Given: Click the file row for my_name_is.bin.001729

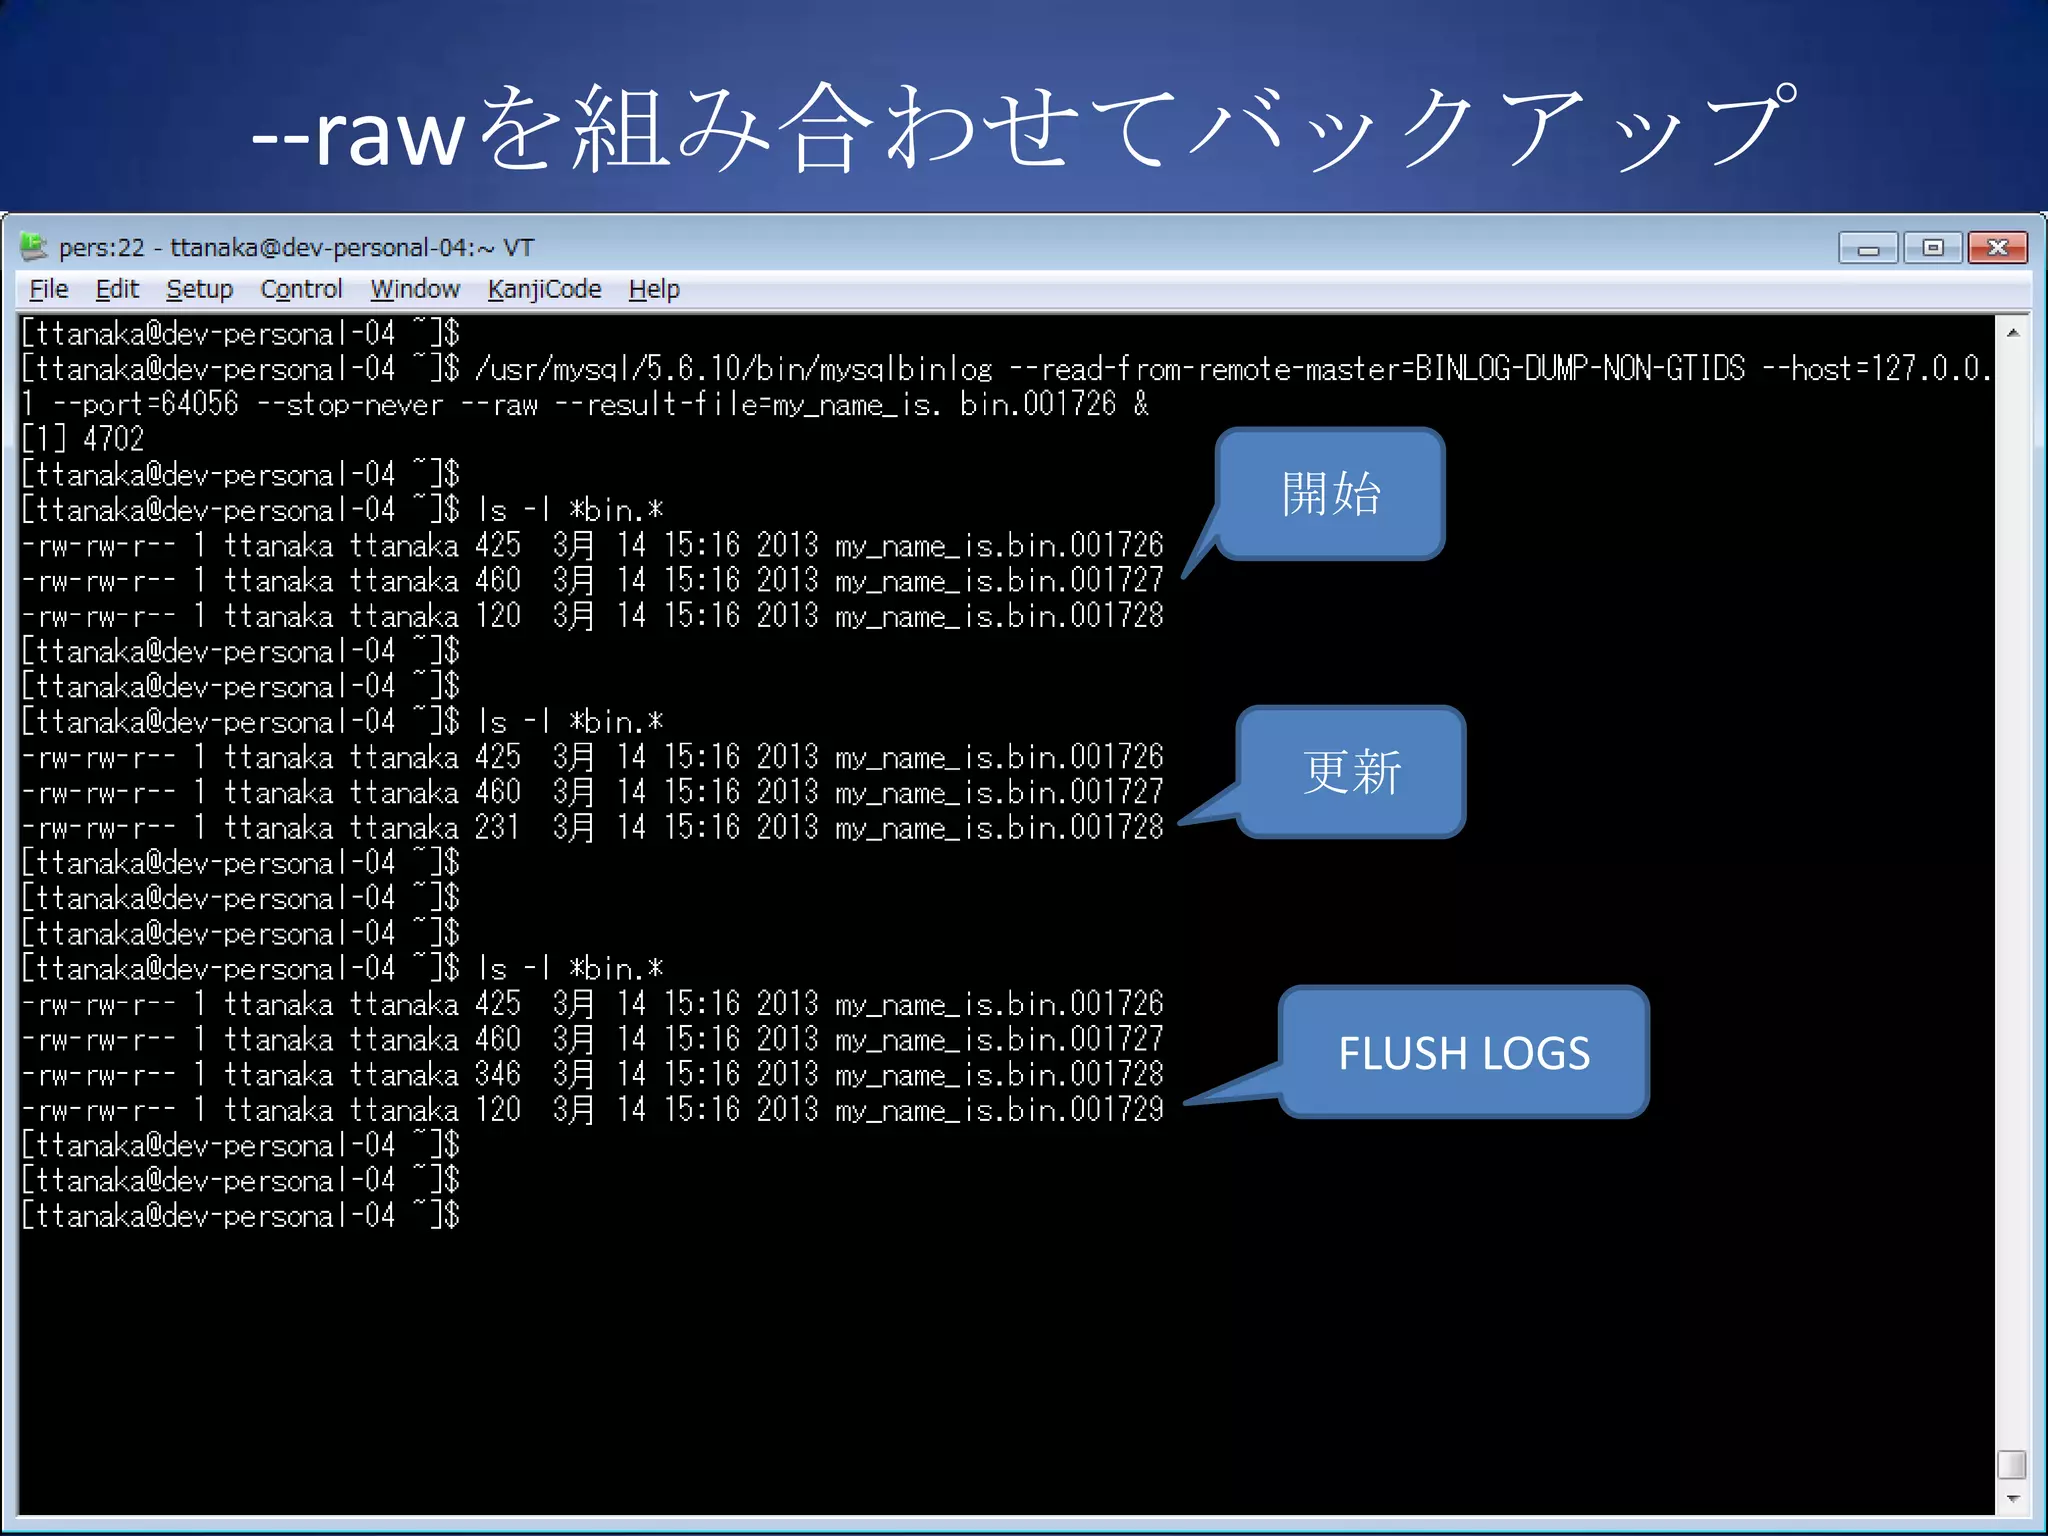Looking at the screenshot, I should point(593,1110).
